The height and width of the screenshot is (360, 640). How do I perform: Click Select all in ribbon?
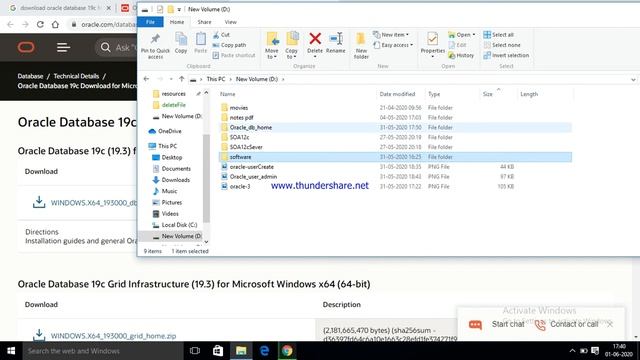coord(498,35)
